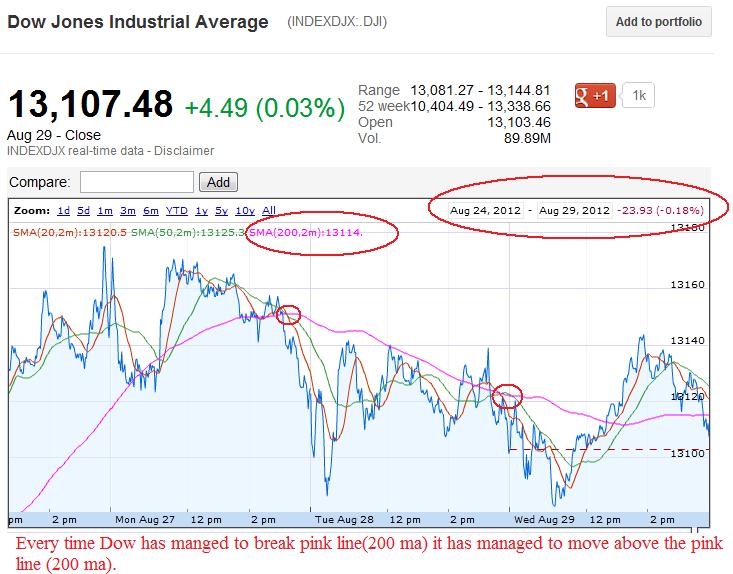Screen dimensions: 733x574
Task: Edit end date Aug 29, 2012 field
Action: pos(575,210)
